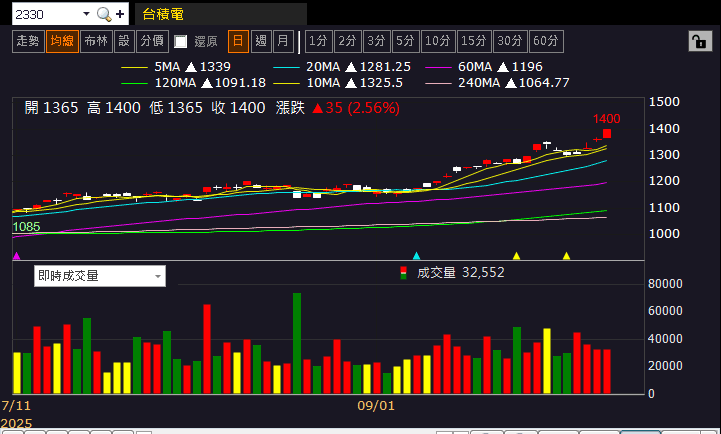721x434 pixels.
Task: Switch to the 分價 price distribution tab
Action: pos(152,41)
